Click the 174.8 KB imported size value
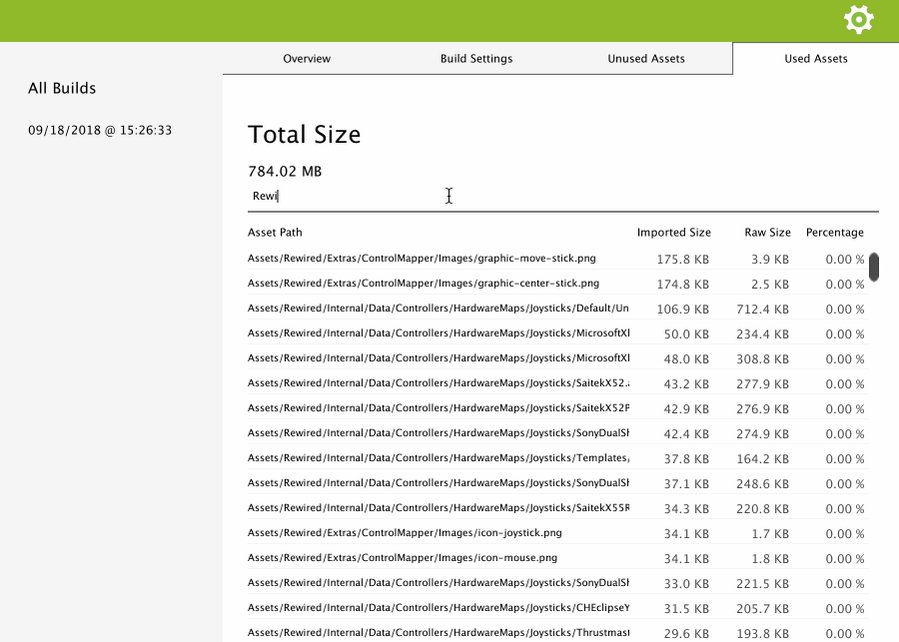 tap(683, 284)
